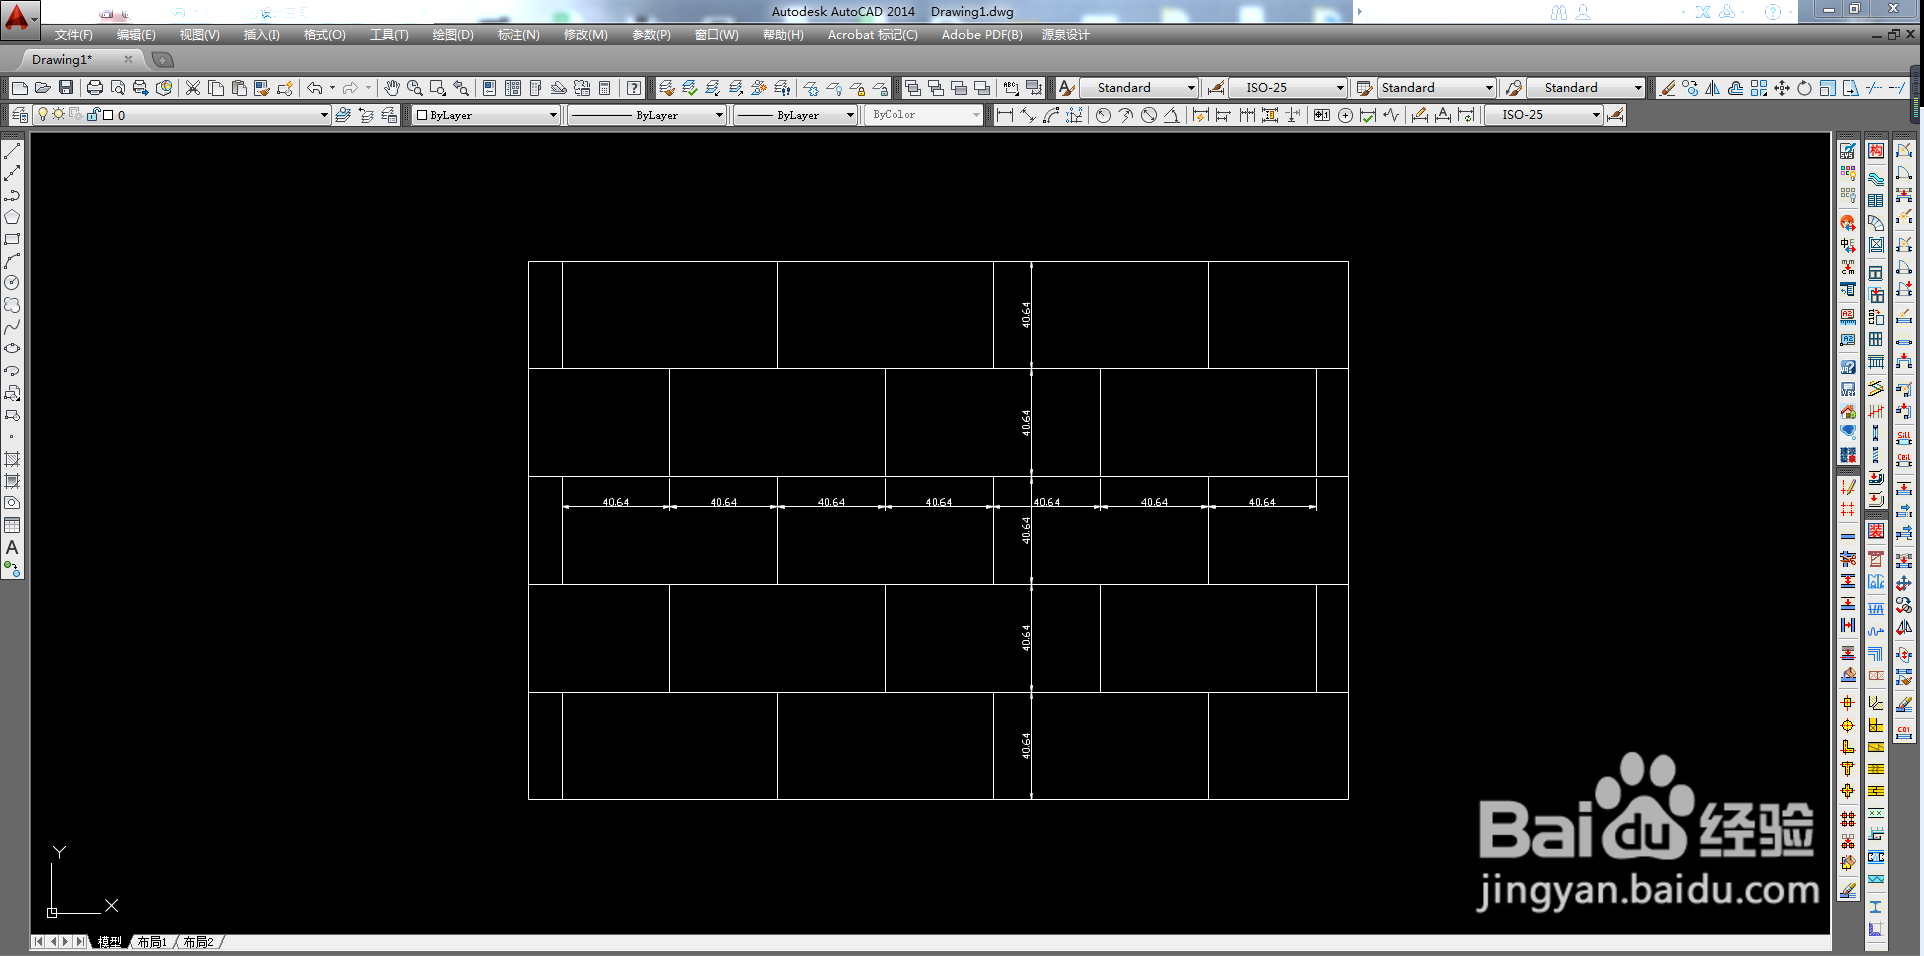1924x956 pixels.
Task: Click the ByColor plot style box
Action: click(x=923, y=115)
